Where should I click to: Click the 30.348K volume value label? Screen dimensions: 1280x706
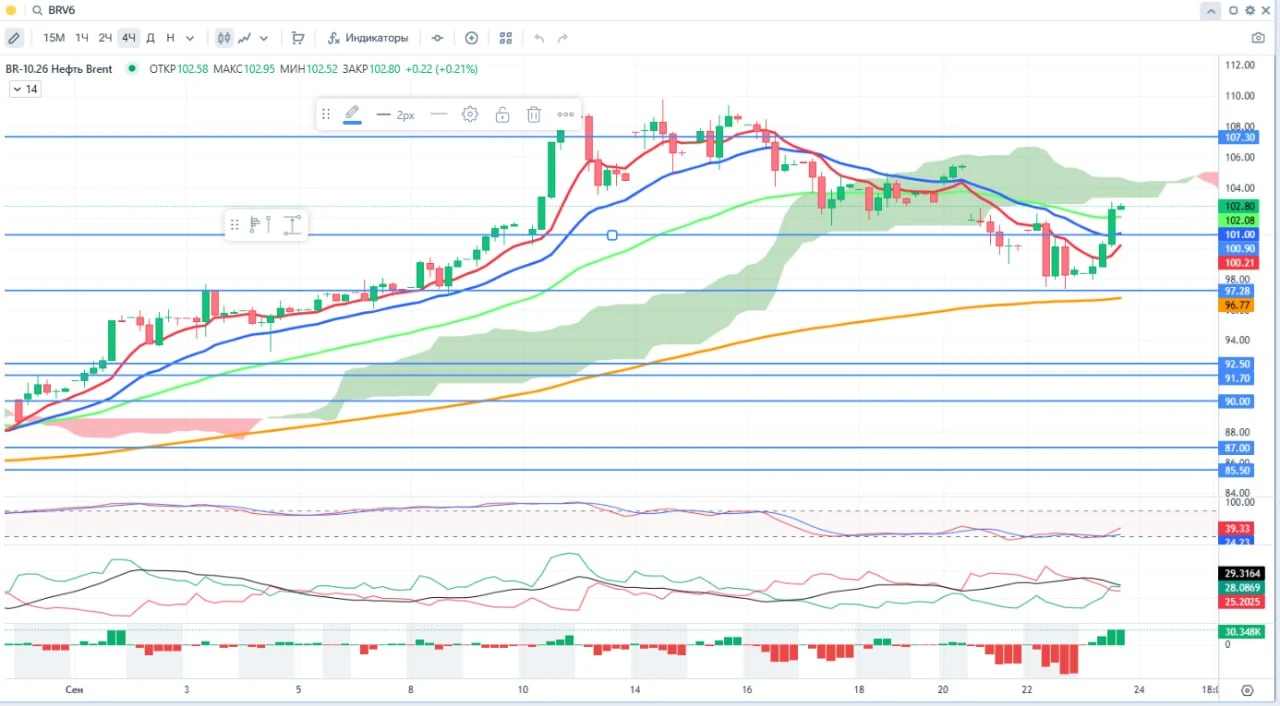pyautogui.click(x=1243, y=632)
